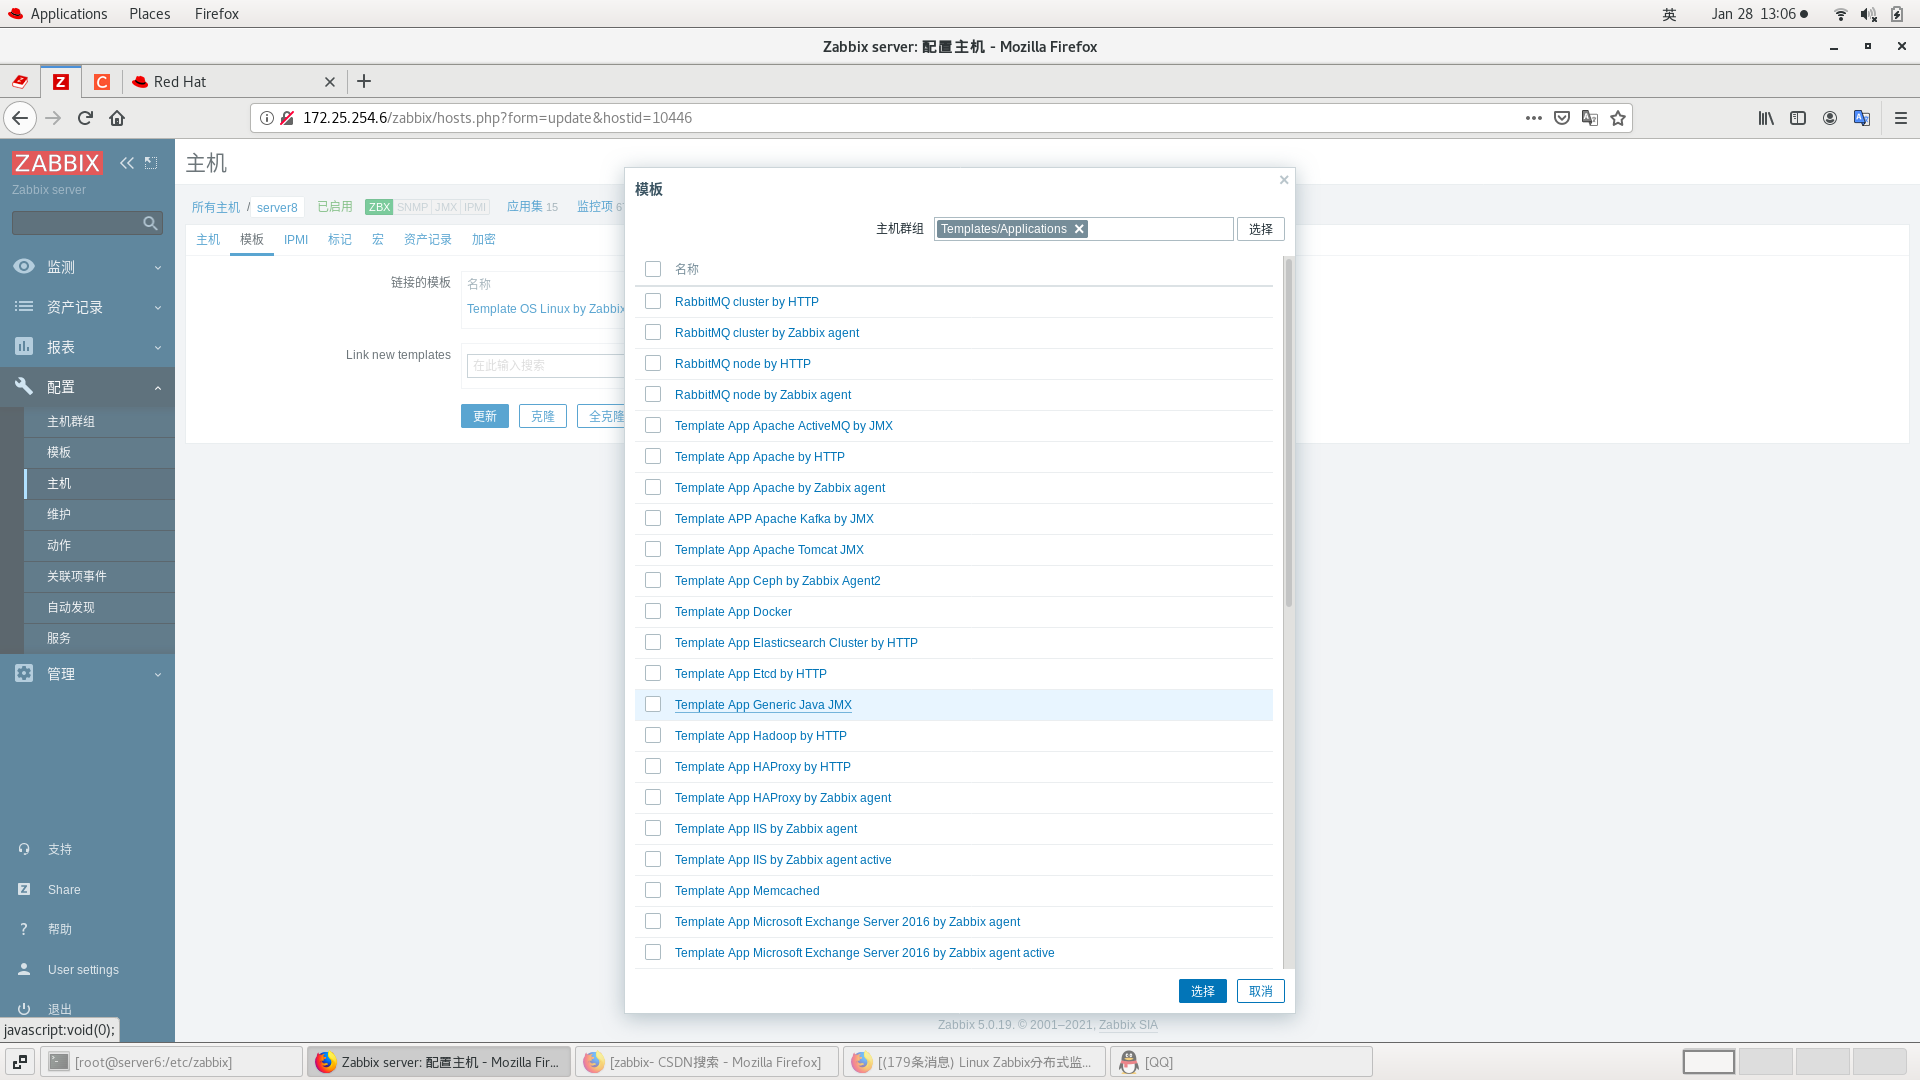Open the Firefox hamburger menu icon
This screenshot has height=1080, width=1920.
coord(1900,118)
